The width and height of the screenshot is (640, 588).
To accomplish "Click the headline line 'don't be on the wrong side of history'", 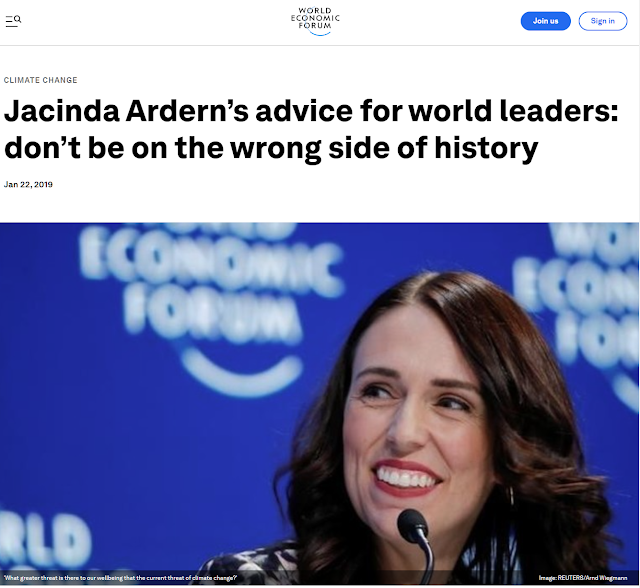I will point(271,148).
